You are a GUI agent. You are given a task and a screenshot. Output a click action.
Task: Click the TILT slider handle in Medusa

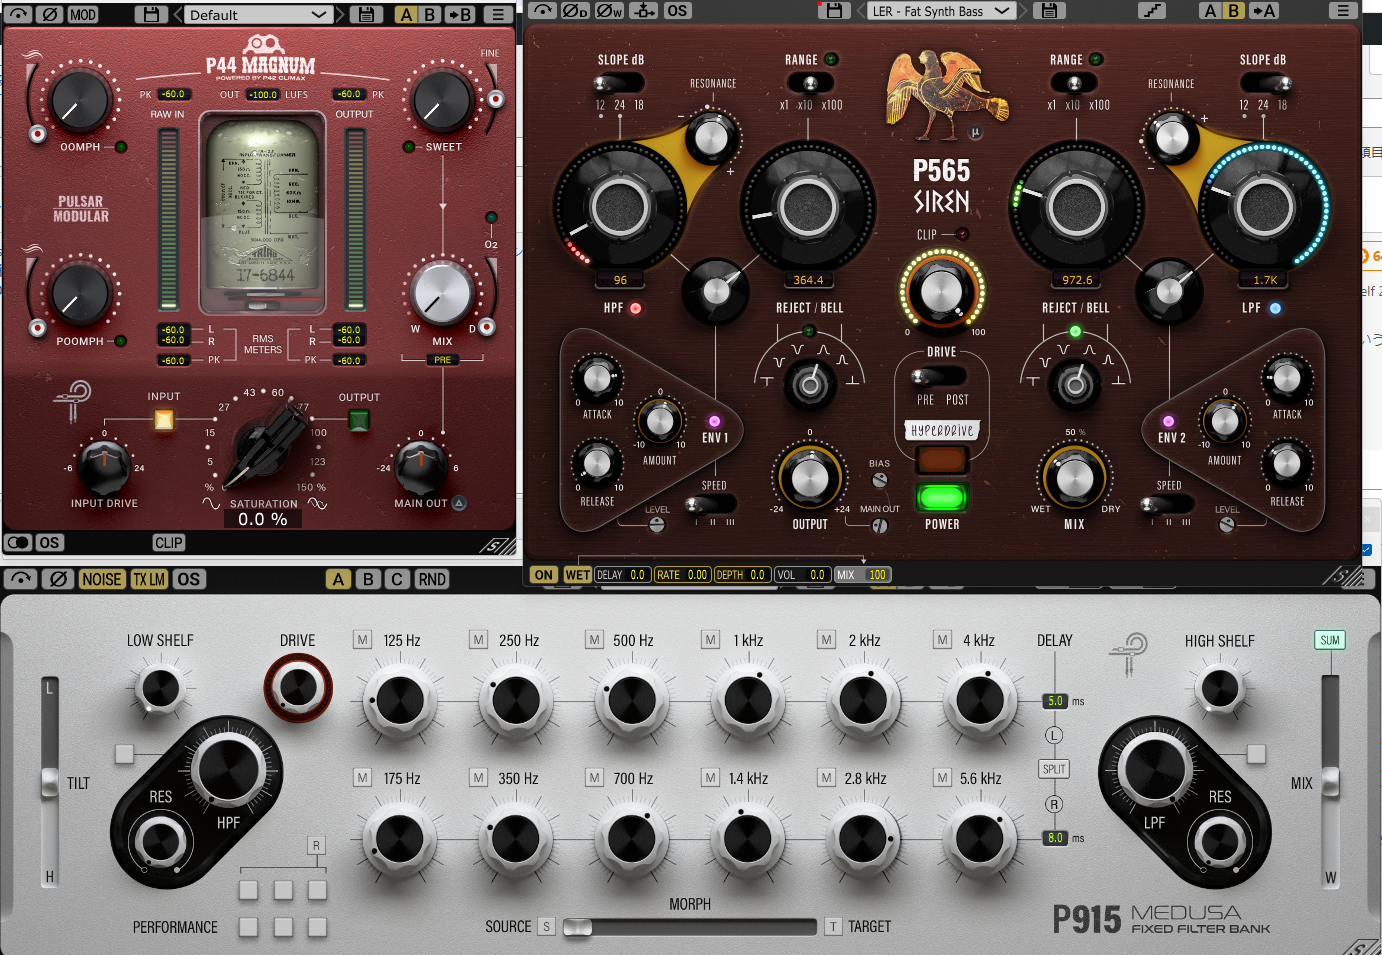(50, 783)
